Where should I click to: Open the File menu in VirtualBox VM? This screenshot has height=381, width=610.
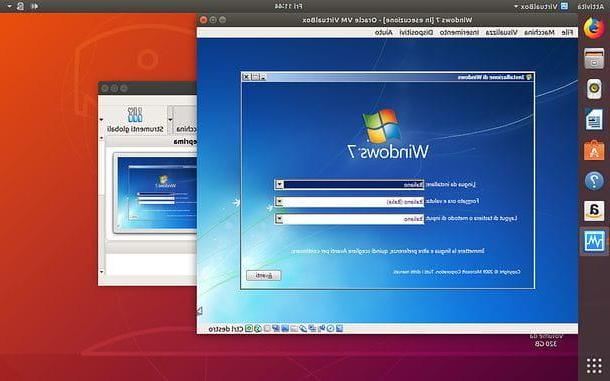[568, 32]
